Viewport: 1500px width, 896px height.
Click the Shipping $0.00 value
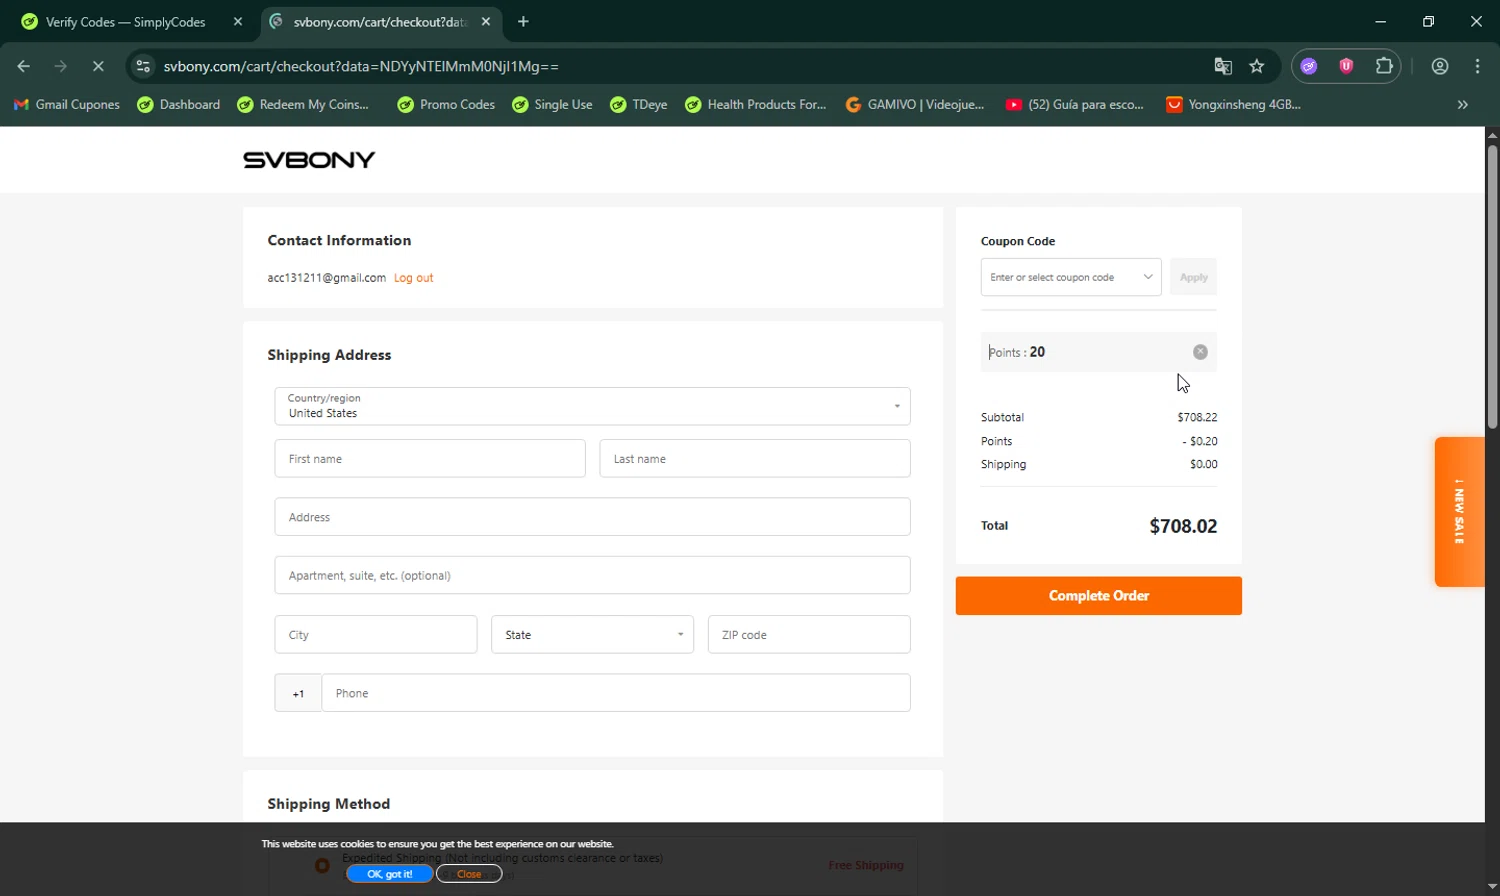[1204, 464]
